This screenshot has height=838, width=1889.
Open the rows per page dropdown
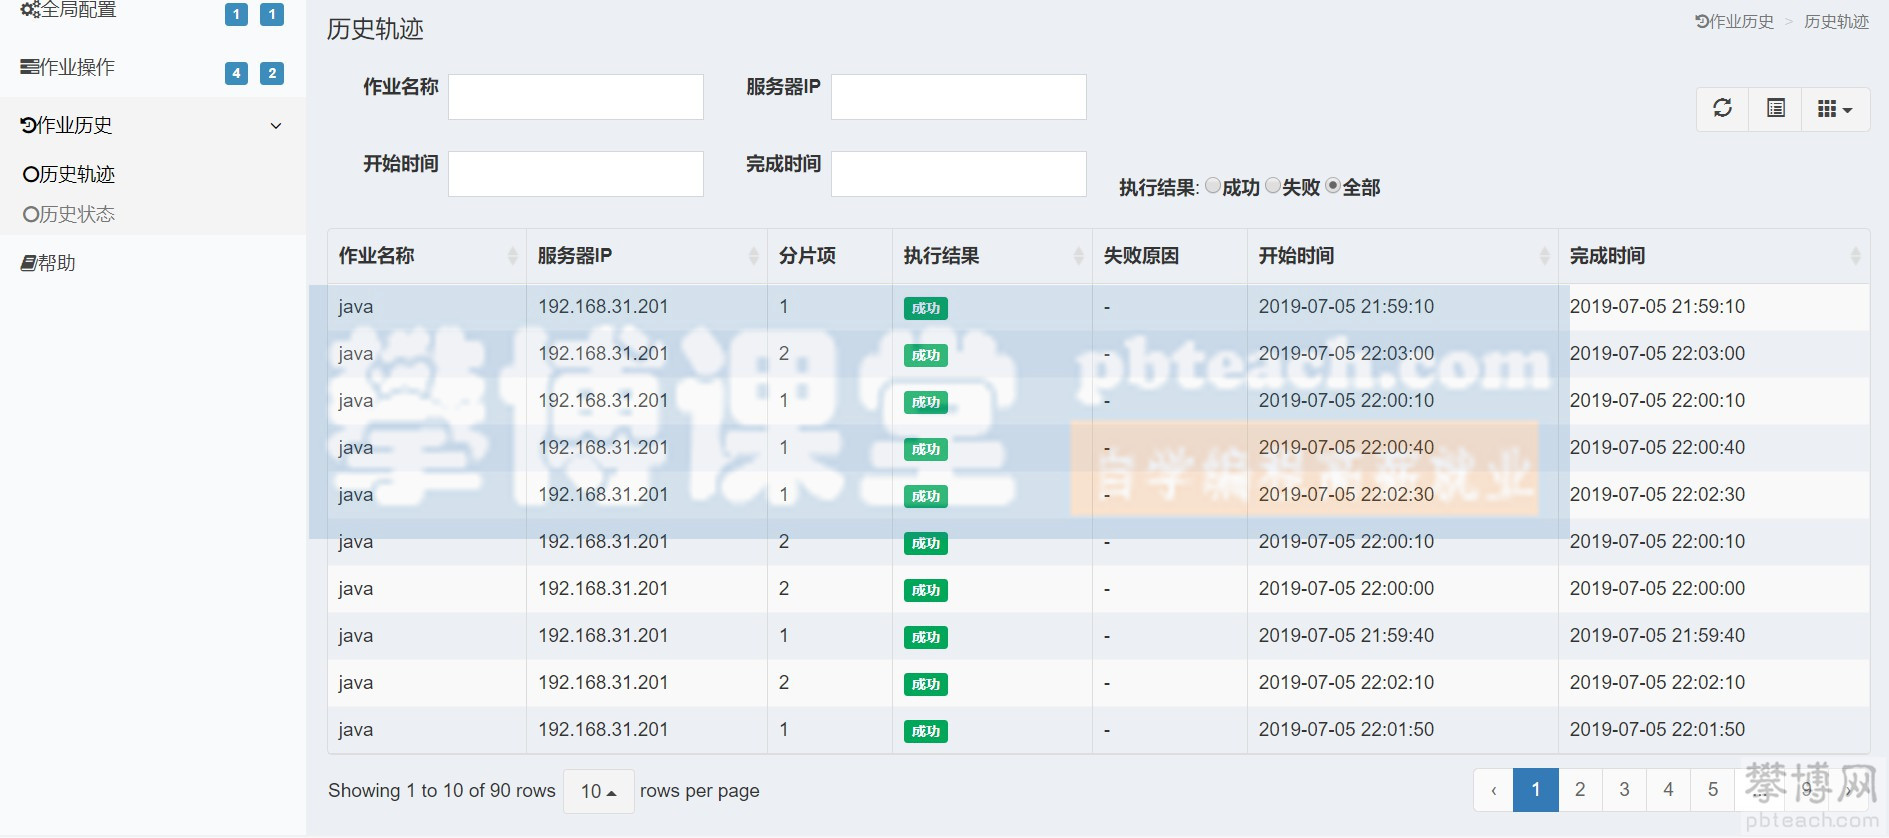click(598, 791)
